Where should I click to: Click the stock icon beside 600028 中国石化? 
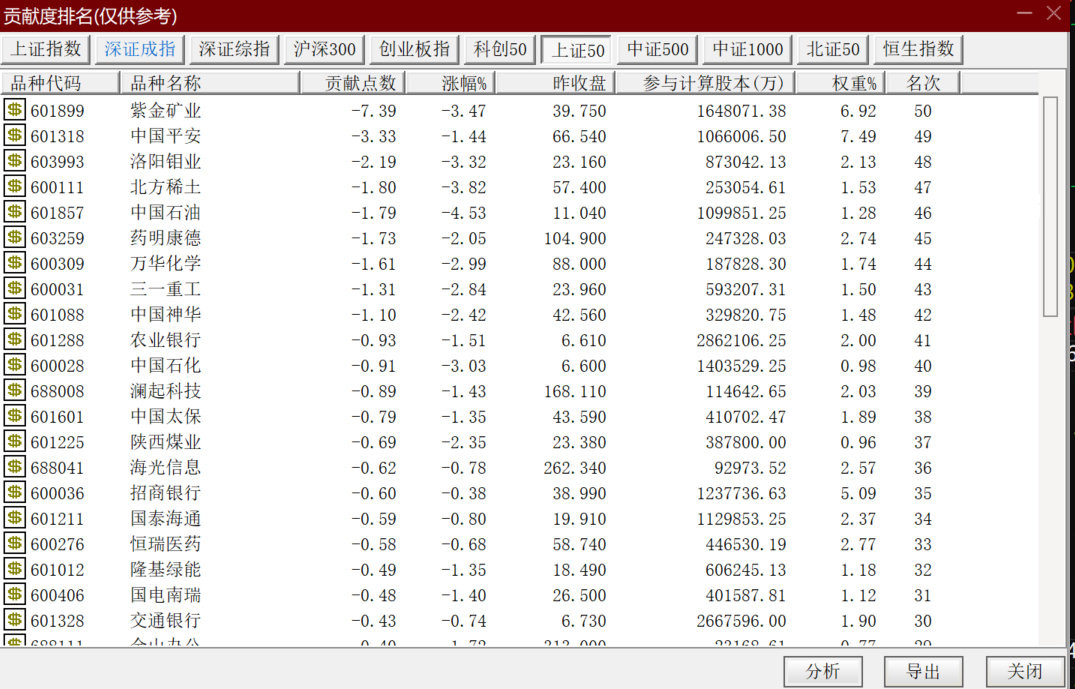(14, 365)
